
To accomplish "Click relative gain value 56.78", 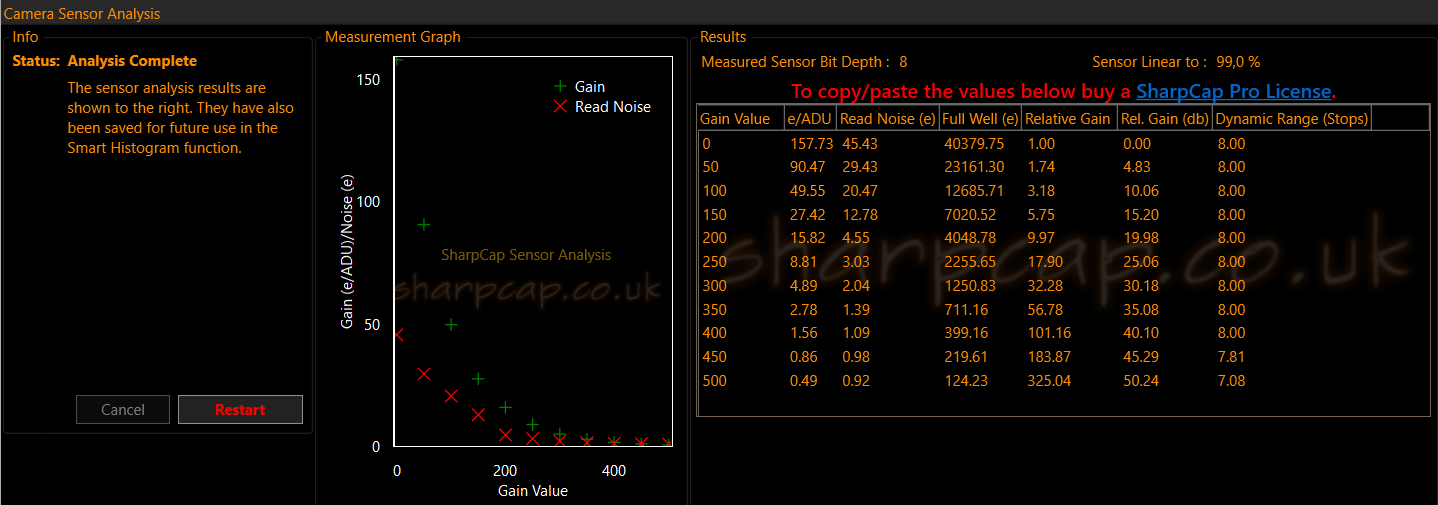I will tap(1045, 310).
